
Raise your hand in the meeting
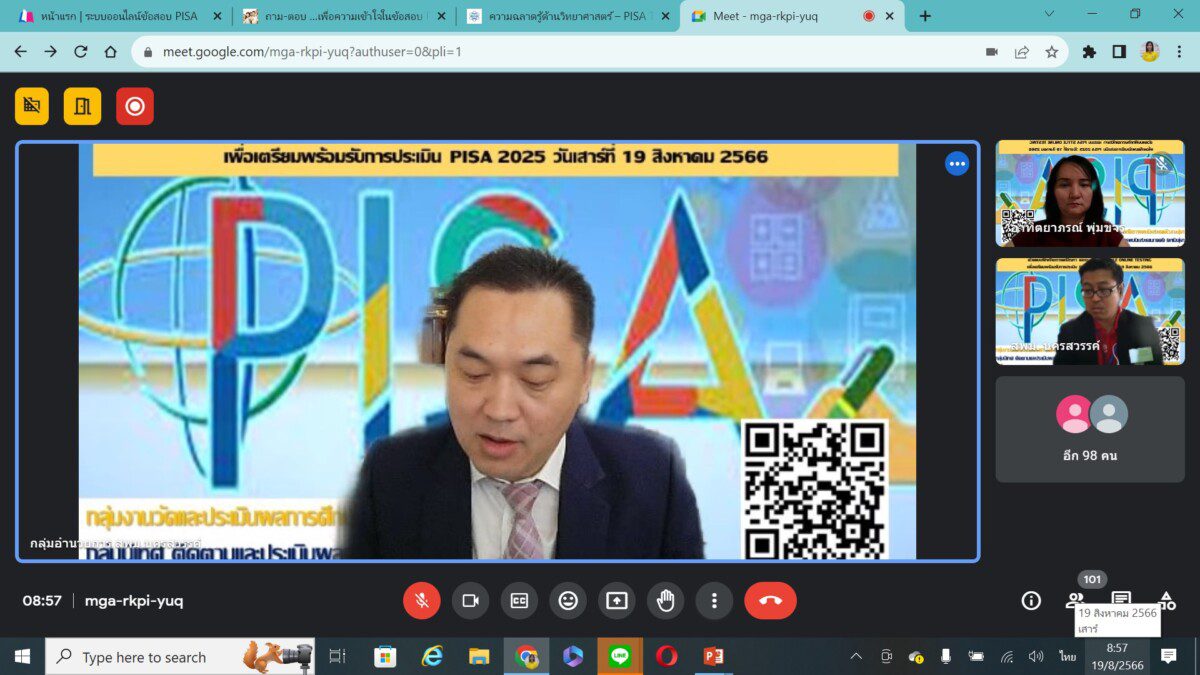coord(666,600)
